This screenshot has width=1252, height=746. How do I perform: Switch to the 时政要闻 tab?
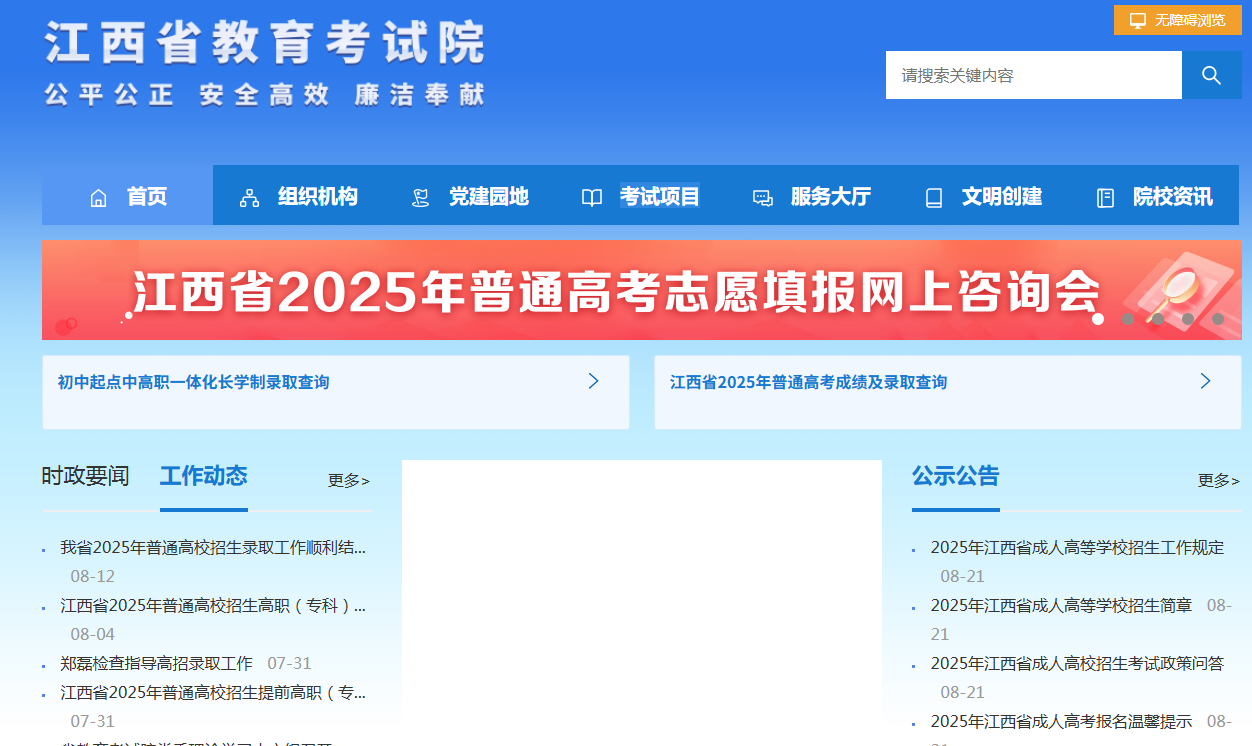pyautogui.click(x=83, y=477)
